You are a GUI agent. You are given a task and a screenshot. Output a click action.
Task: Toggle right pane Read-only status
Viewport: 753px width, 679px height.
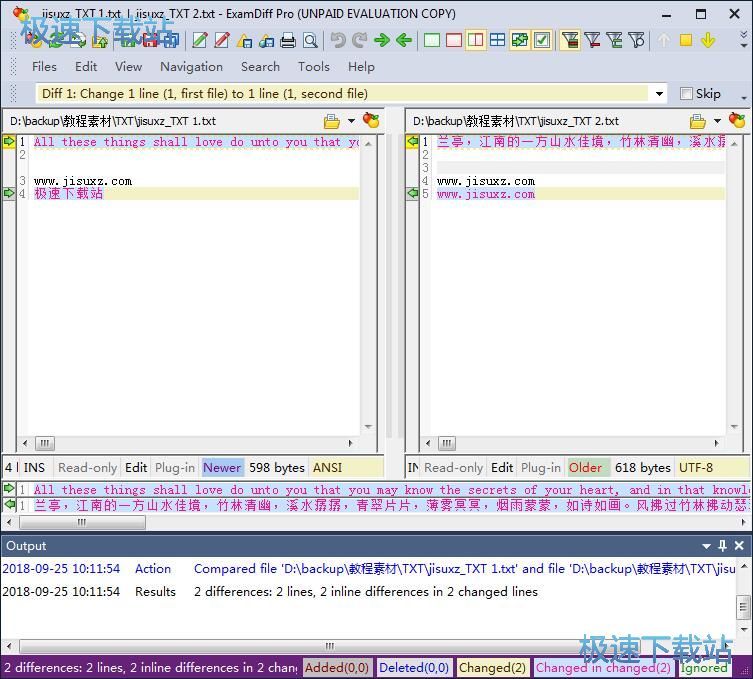pos(453,468)
